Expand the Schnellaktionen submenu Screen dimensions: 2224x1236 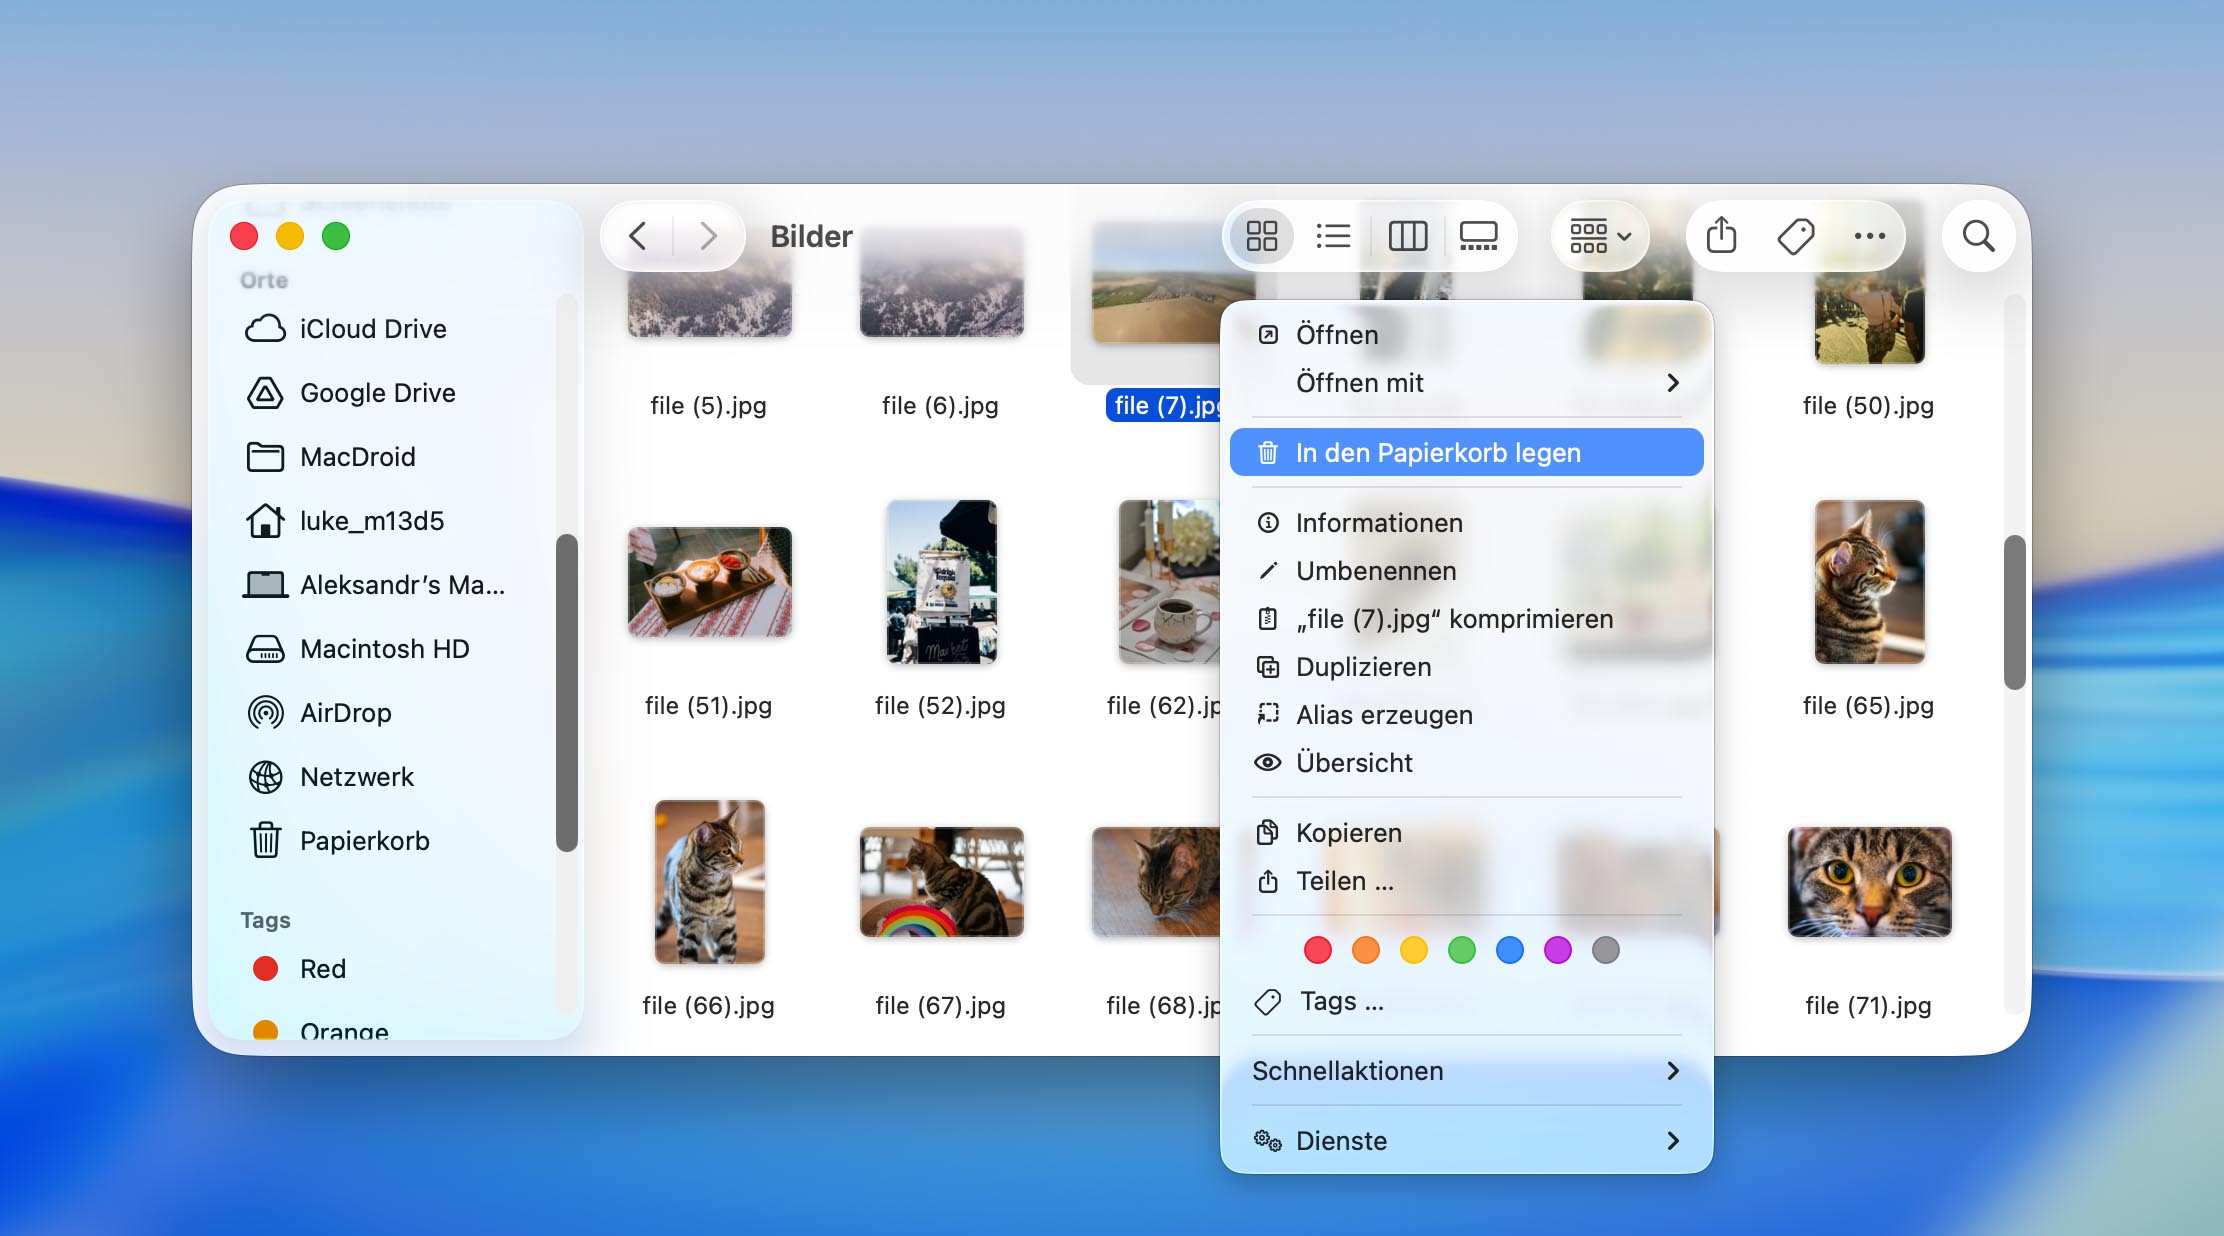click(1466, 1071)
